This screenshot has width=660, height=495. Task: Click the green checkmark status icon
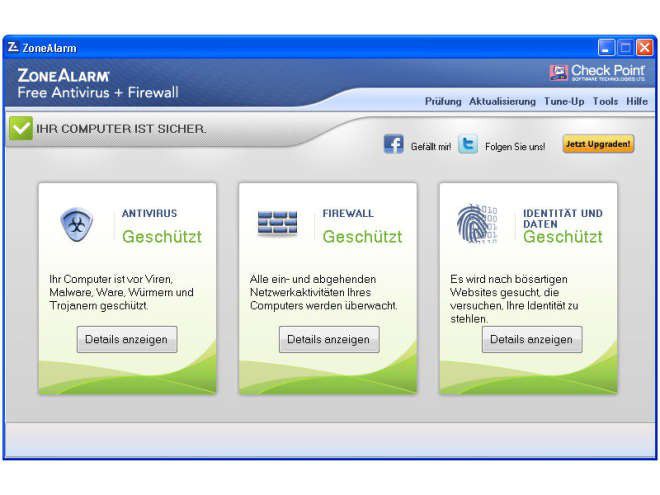(x=21, y=128)
